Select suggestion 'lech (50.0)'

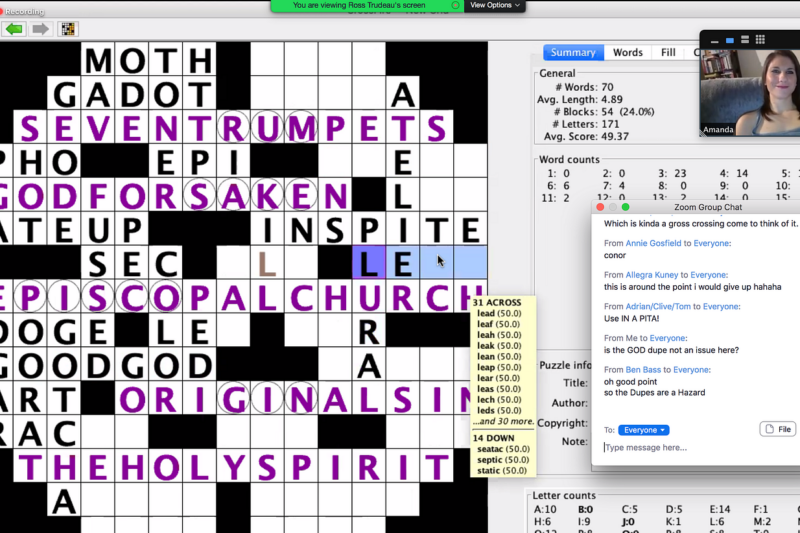[499, 399]
